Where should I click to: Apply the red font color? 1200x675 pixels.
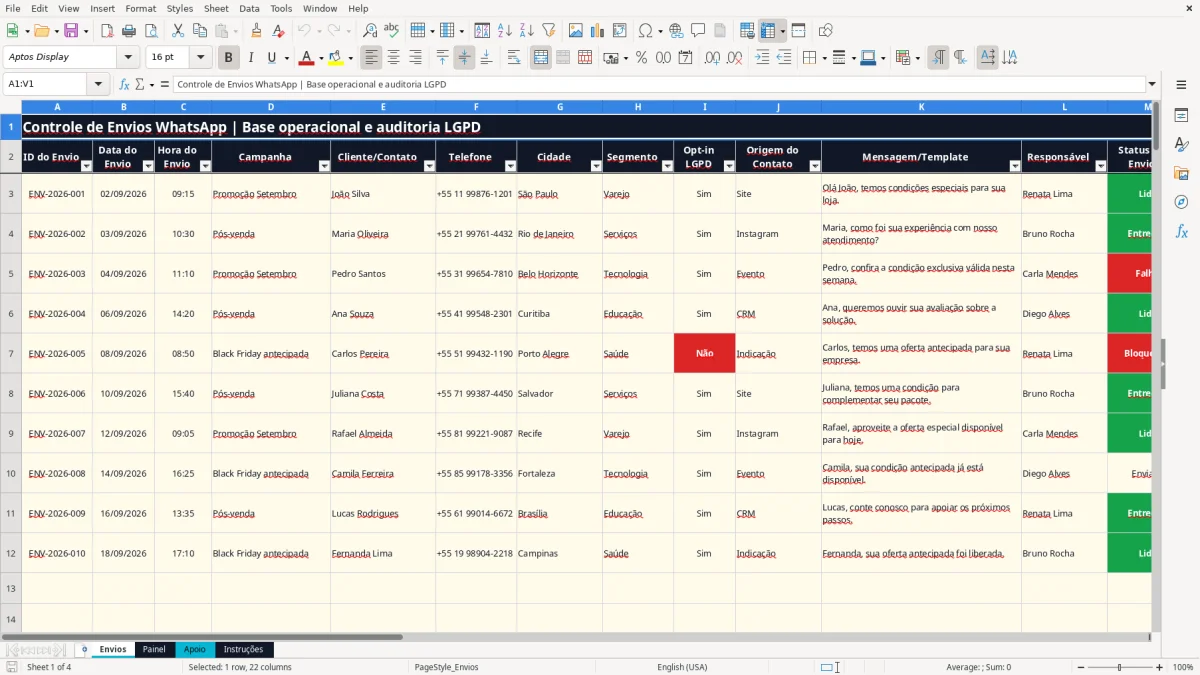306,58
